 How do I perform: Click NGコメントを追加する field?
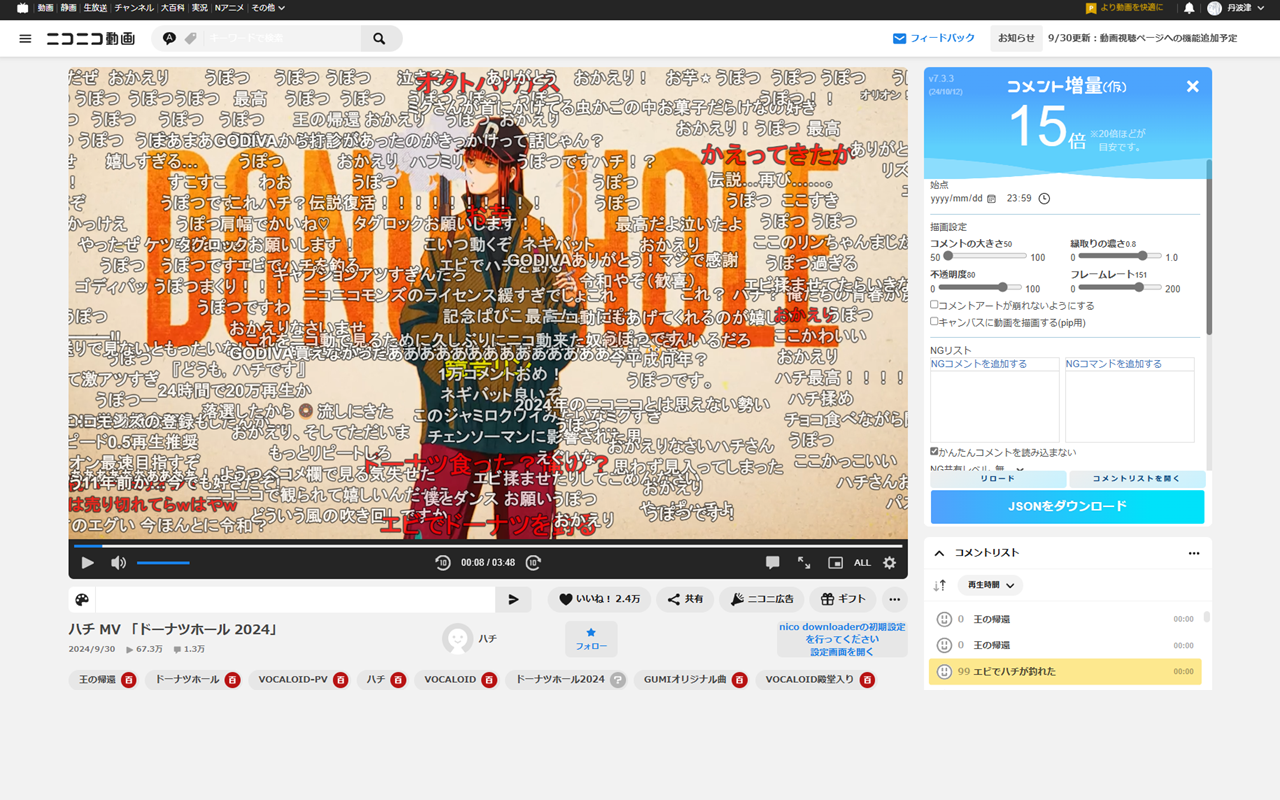click(x=995, y=364)
